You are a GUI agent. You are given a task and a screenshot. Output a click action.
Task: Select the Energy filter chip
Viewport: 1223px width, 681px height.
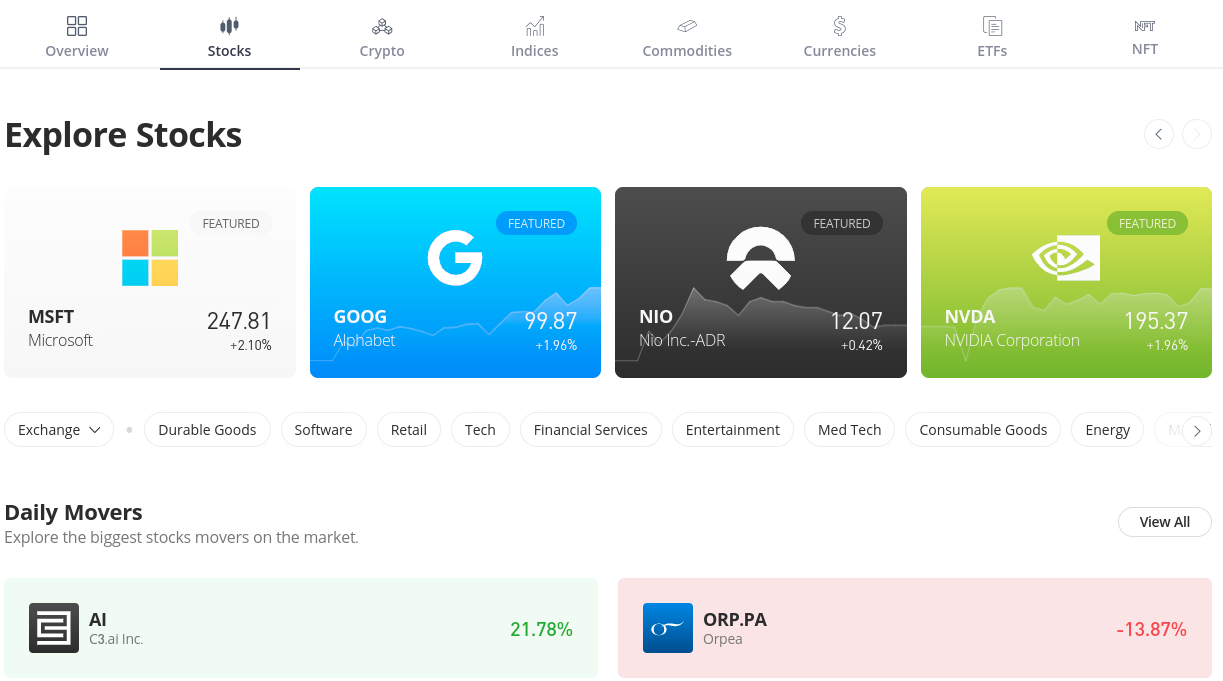point(1108,430)
